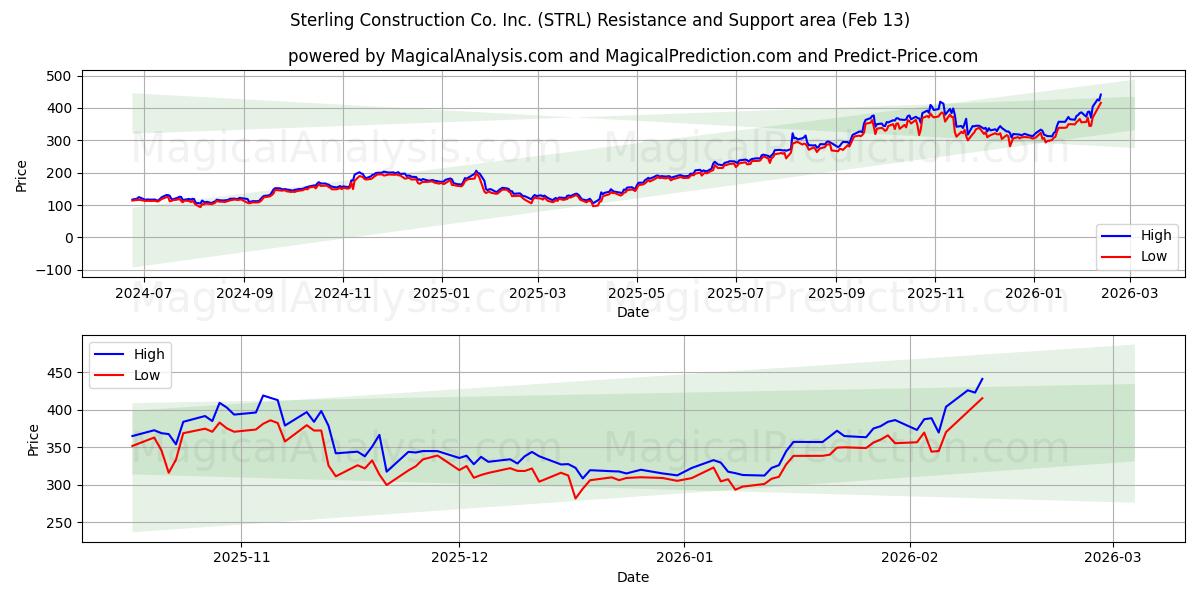The width and height of the screenshot is (1200, 600).
Task: Click the '500' tick on the upper chart price axis
Action: coord(59,76)
